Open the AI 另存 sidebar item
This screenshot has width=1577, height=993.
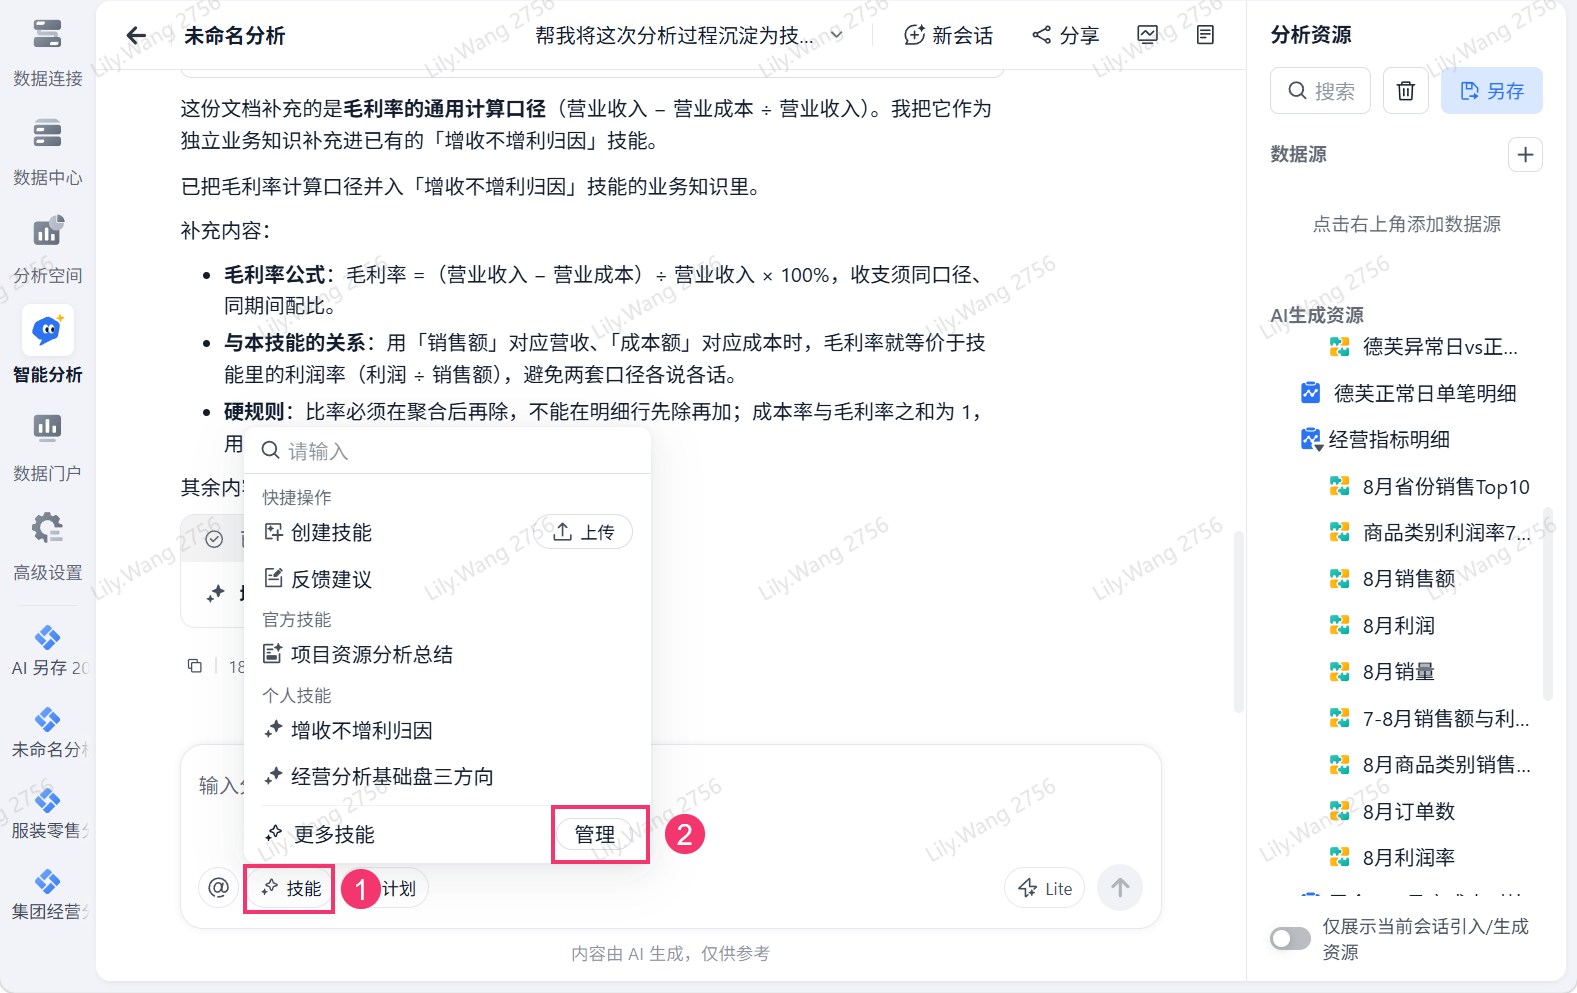coord(47,652)
